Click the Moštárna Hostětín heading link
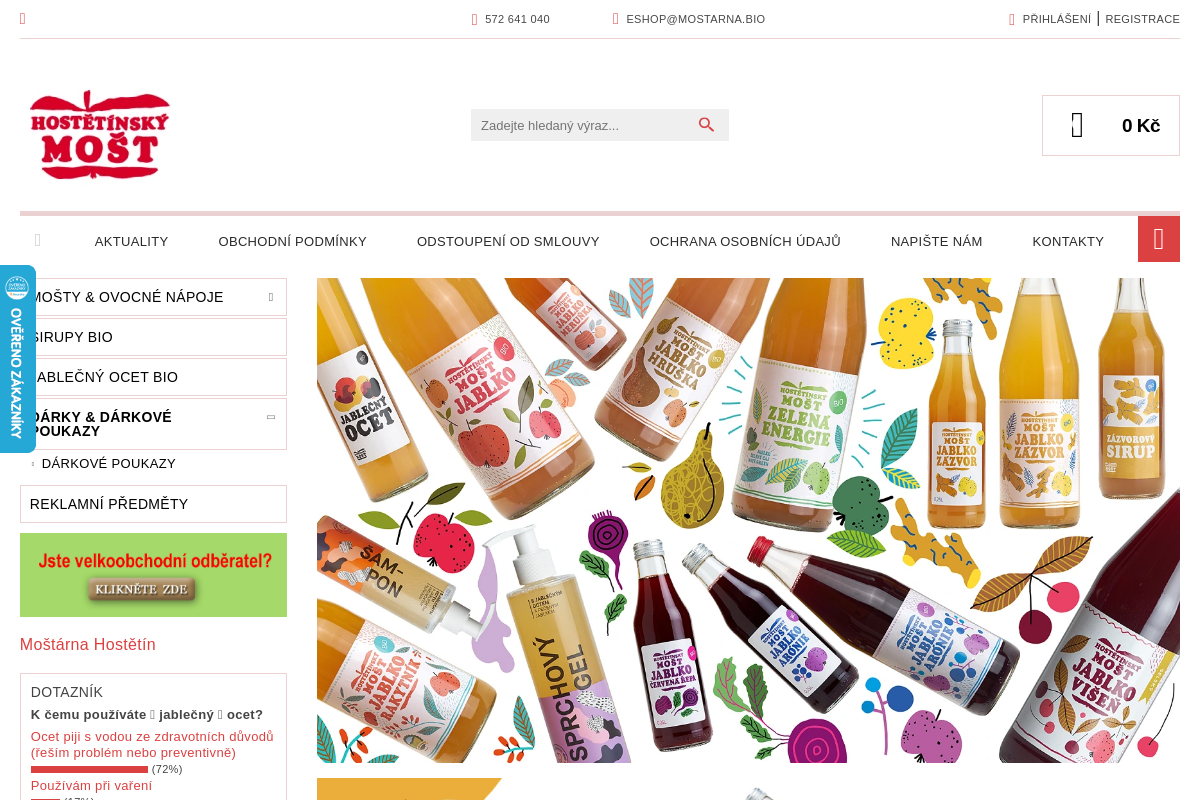Screen dimensions: 1200x800 (88, 645)
